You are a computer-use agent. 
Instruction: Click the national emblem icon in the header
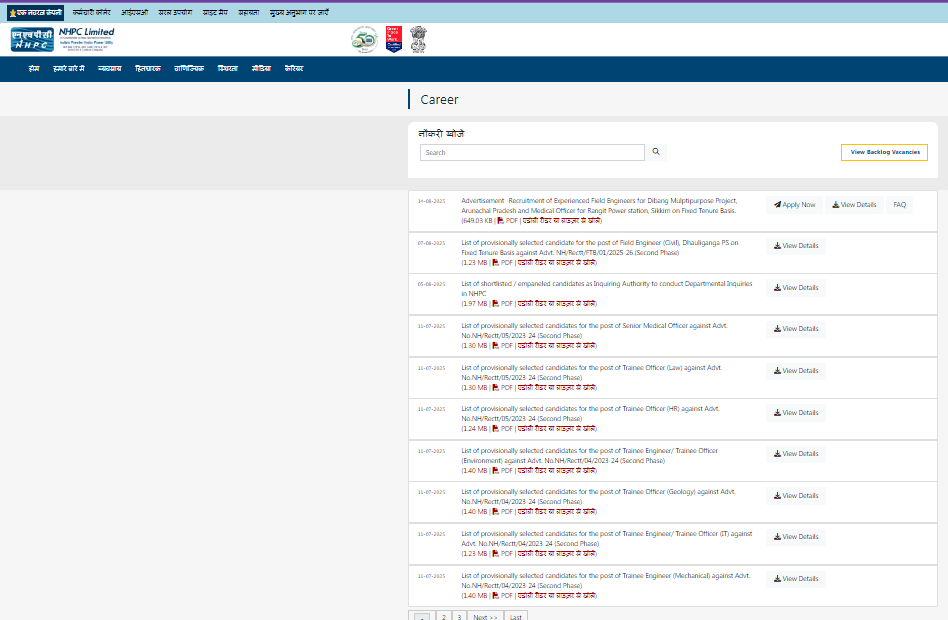tap(418, 38)
